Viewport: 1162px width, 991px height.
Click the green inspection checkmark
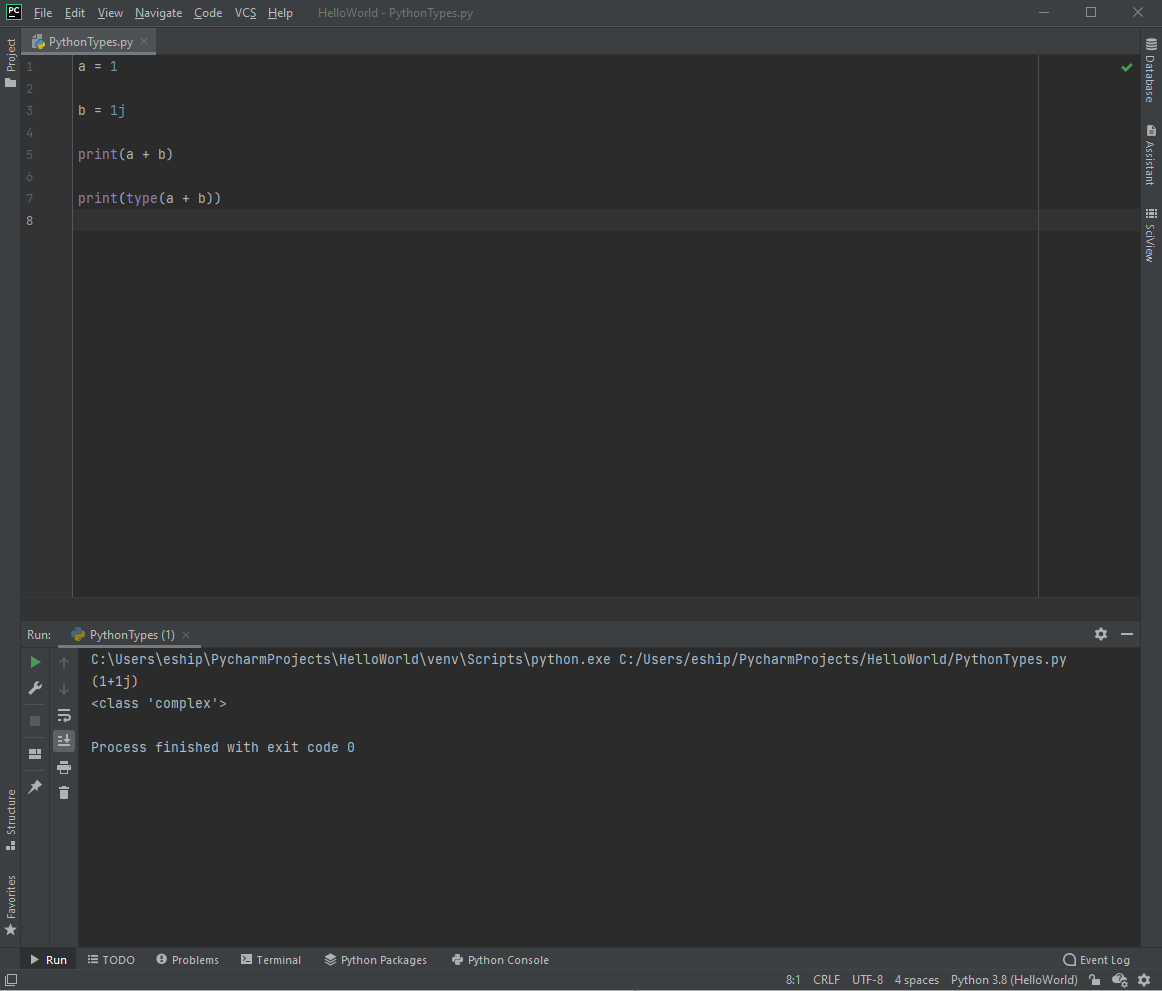click(1126, 67)
